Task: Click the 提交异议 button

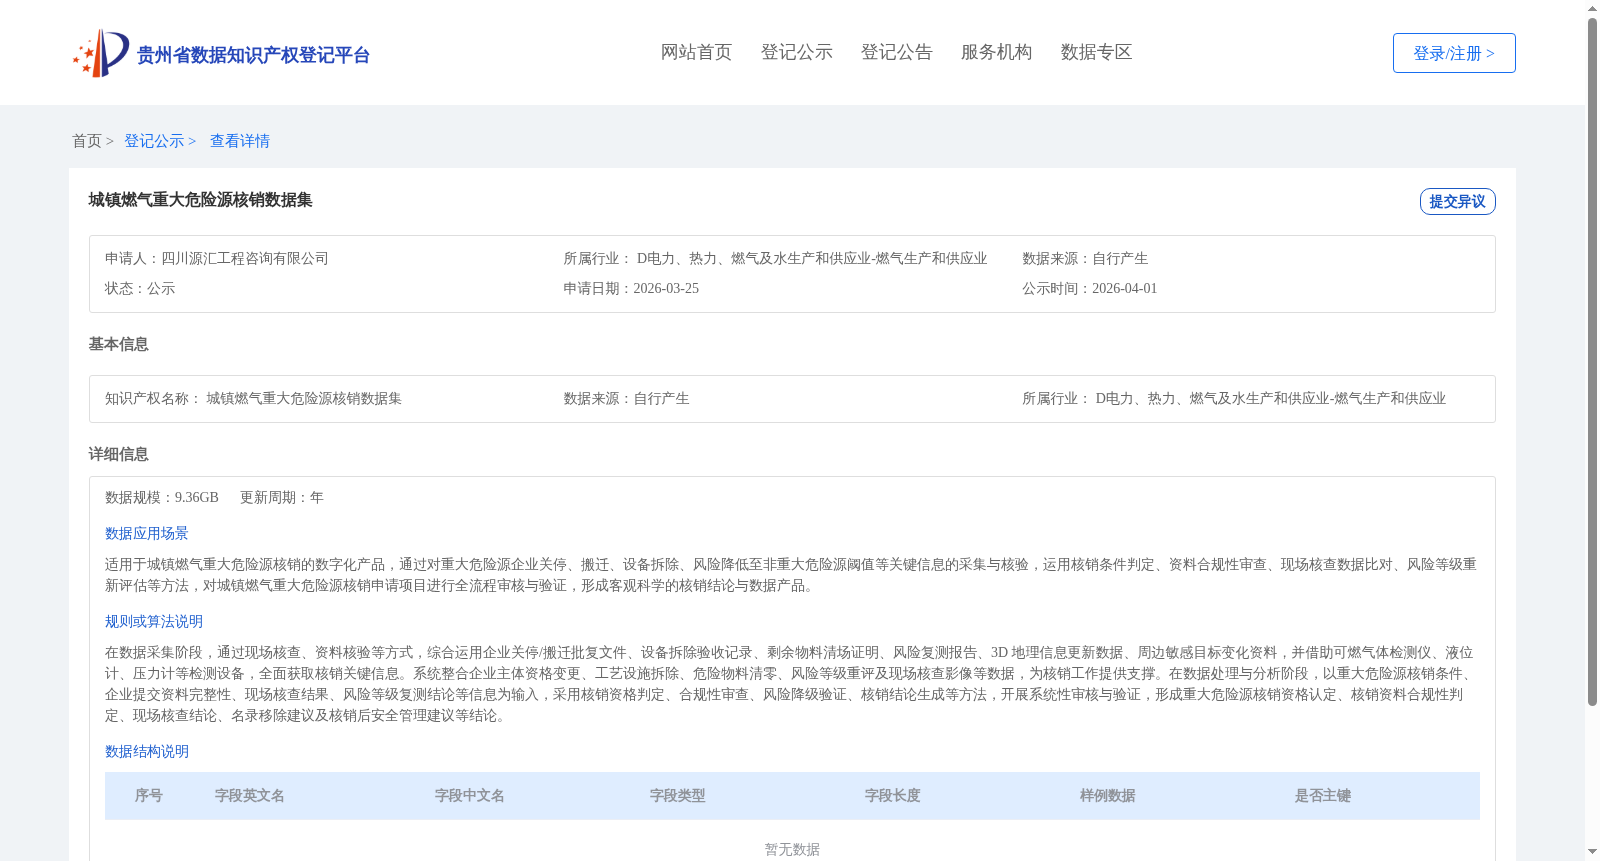Action: point(1457,201)
